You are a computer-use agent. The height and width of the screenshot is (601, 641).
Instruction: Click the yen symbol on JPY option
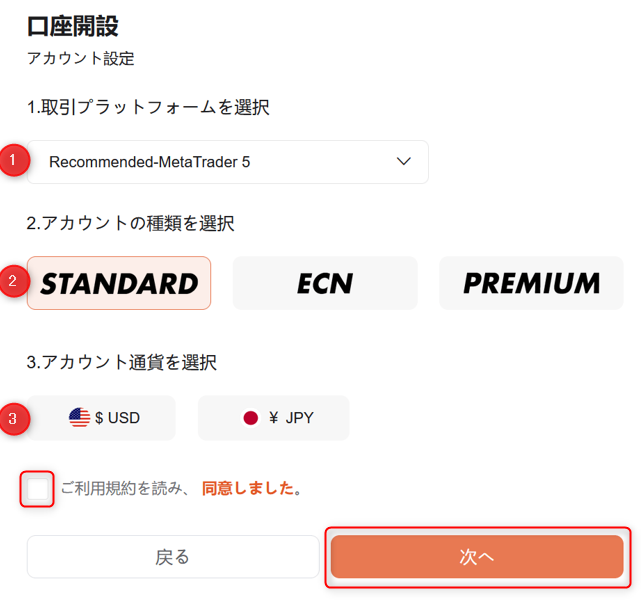point(273,418)
